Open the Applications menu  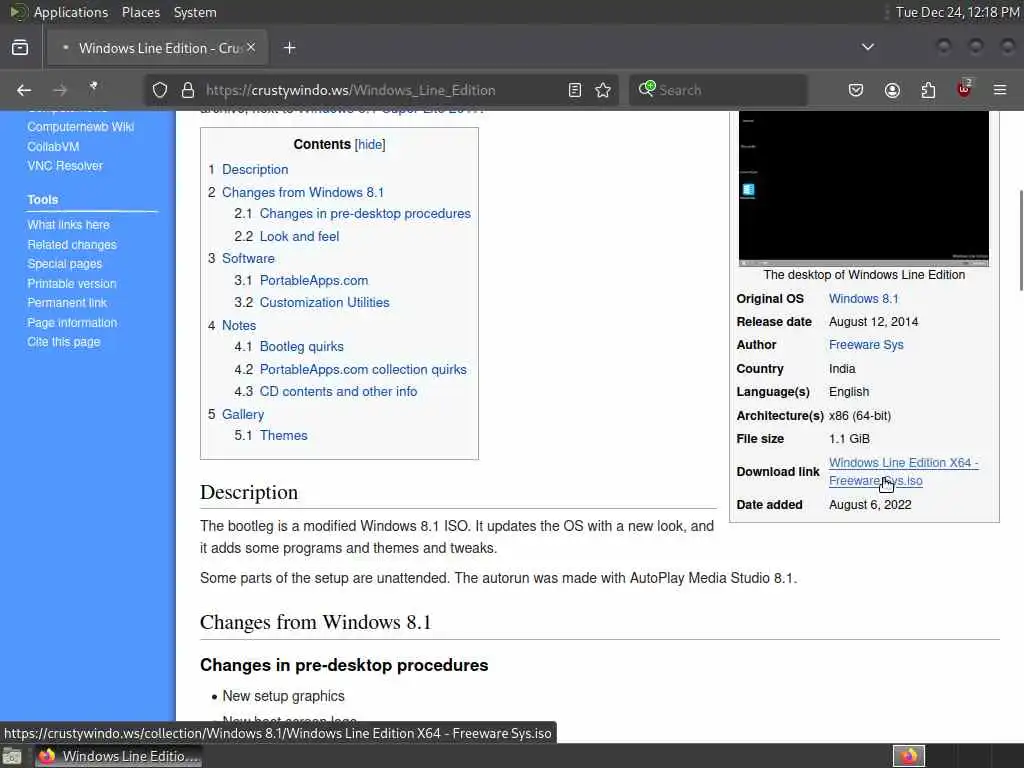[71, 12]
